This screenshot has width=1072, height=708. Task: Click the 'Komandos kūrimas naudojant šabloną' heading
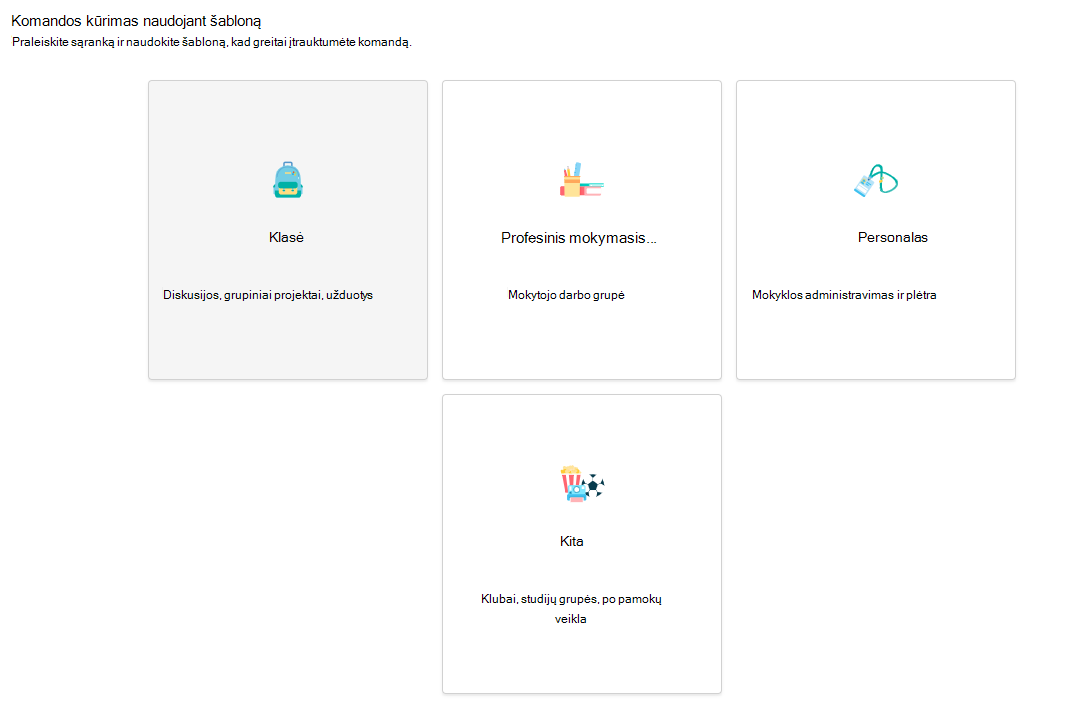136,21
